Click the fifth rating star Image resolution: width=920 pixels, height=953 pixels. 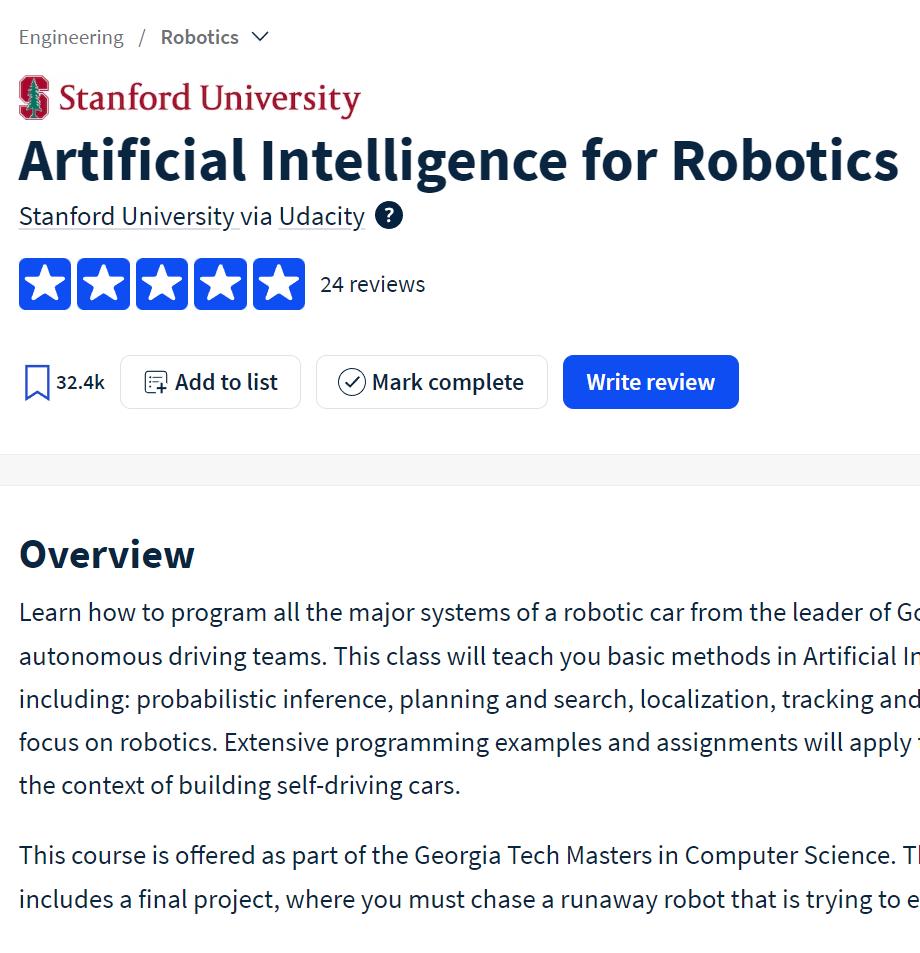tap(279, 284)
